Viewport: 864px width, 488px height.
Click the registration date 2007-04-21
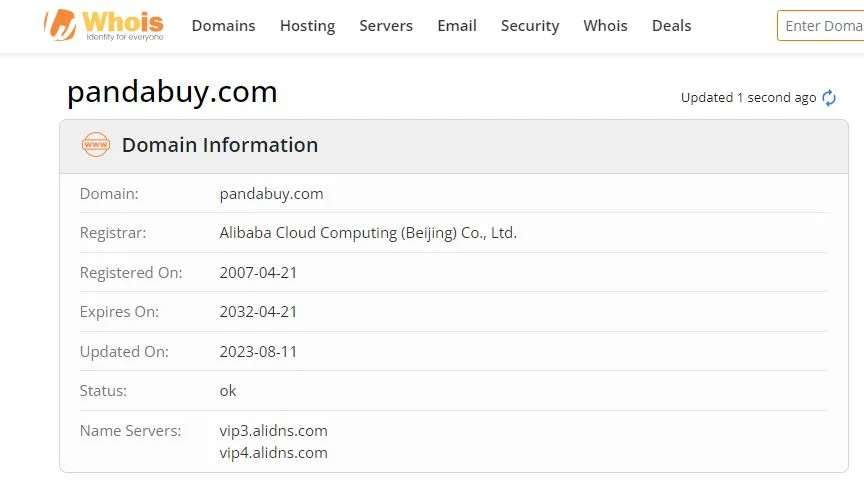click(x=258, y=273)
